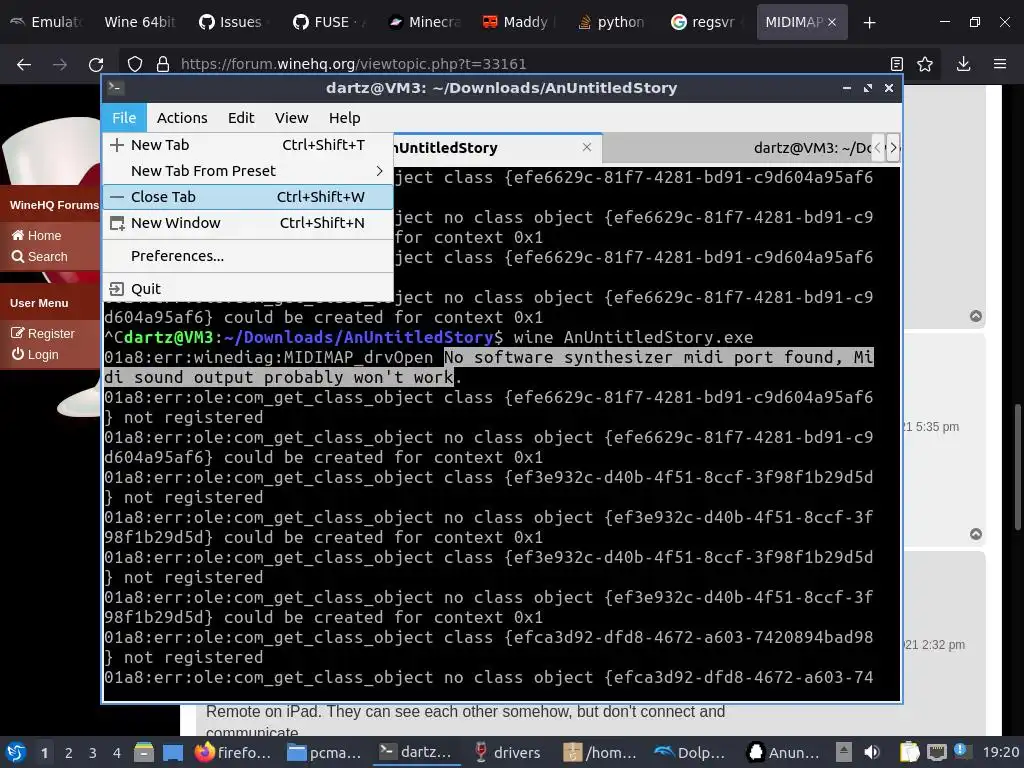
Task: Switch to the FUSE GitHub tab
Action: point(327,22)
